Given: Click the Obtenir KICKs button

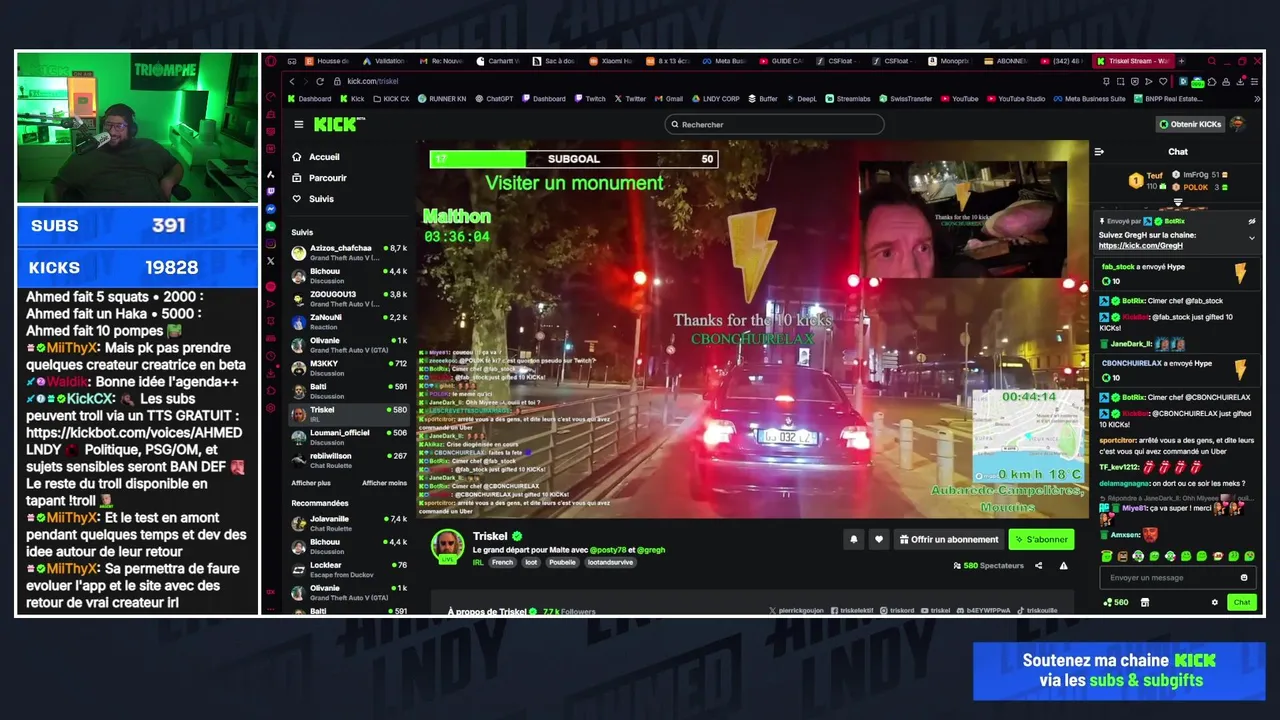Looking at the screenshot, I should [1190, 124].
